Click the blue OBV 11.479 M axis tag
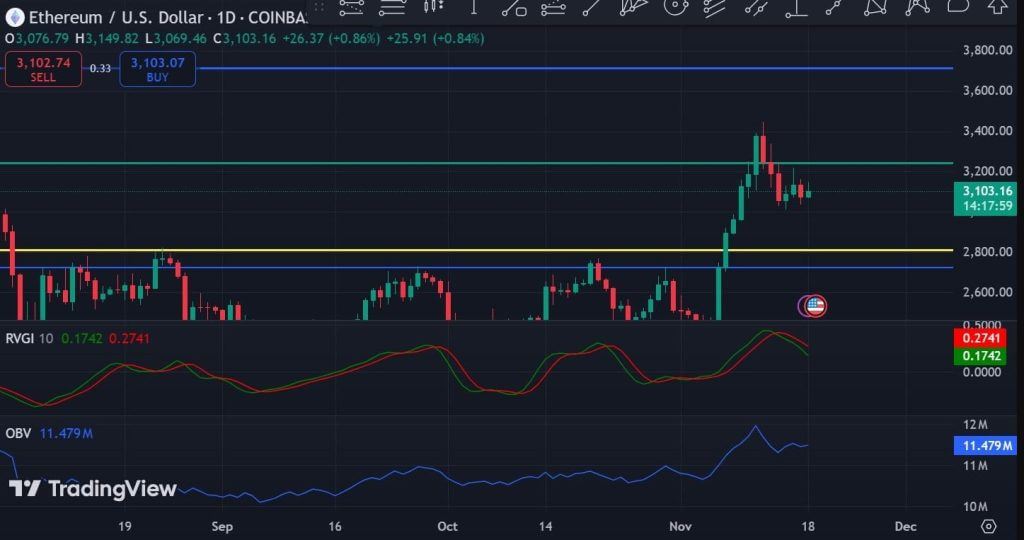The width and height of the screenshot is (1024, 540). 985,446
